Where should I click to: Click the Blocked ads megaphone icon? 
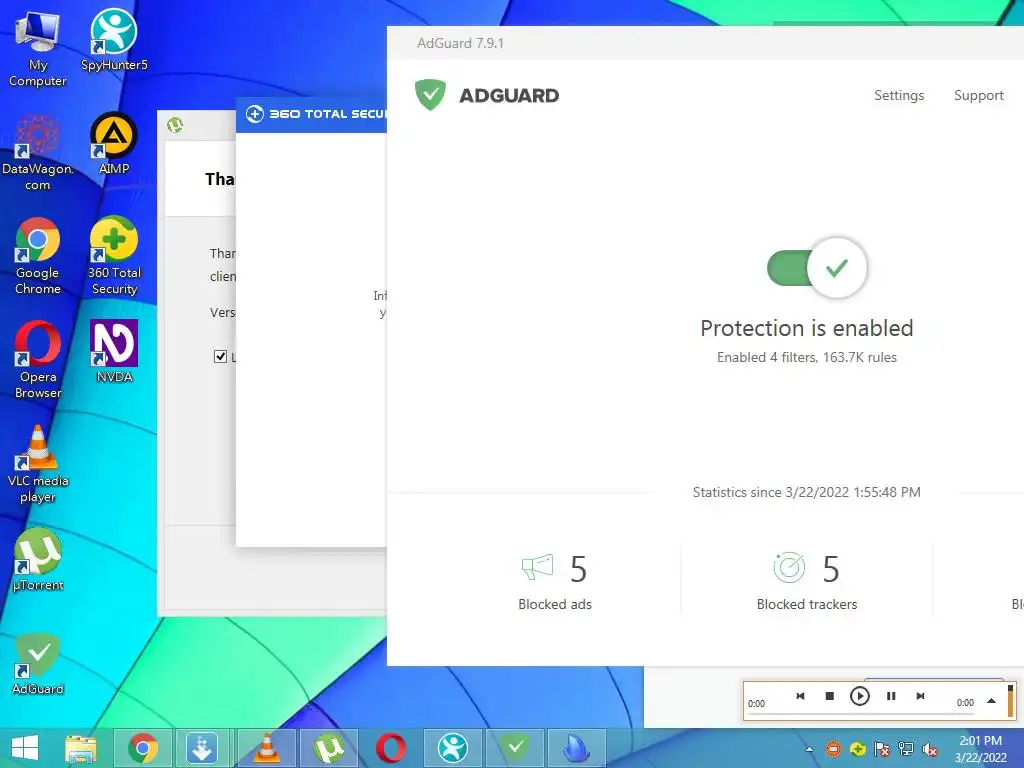pyautogui.click(x=537, y=568)
